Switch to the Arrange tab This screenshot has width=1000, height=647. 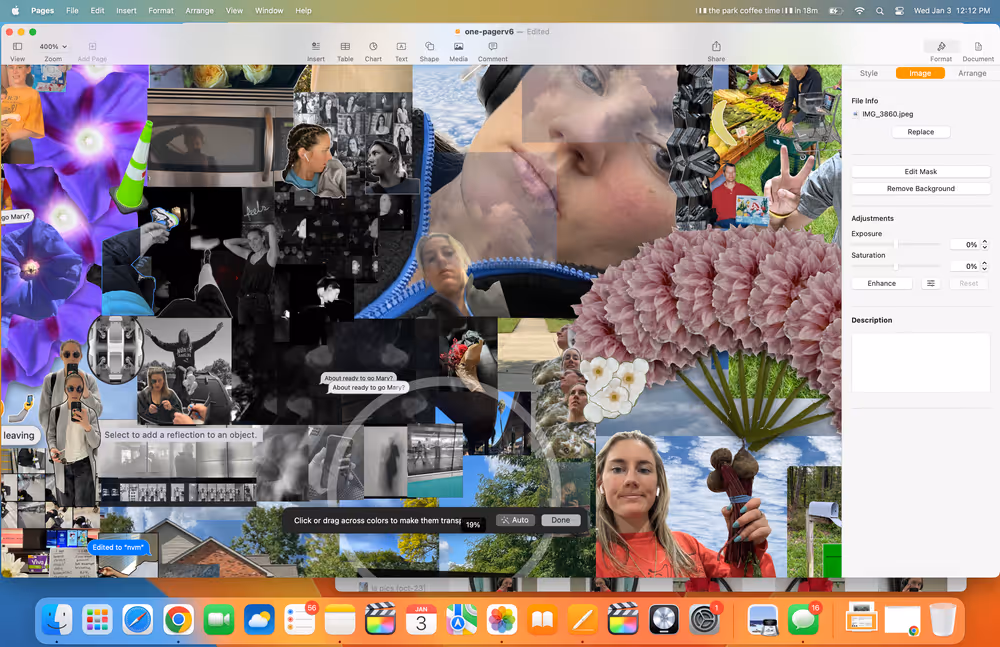click(972, 73)
